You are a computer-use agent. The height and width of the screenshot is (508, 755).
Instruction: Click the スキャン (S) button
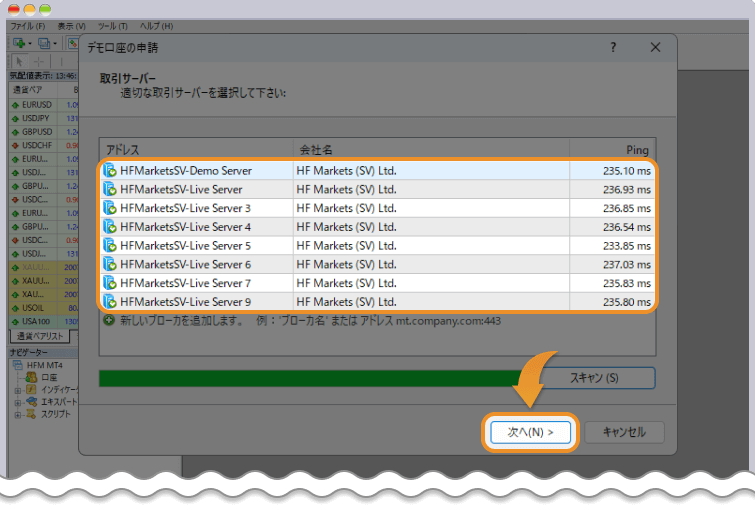pos(595,378)
